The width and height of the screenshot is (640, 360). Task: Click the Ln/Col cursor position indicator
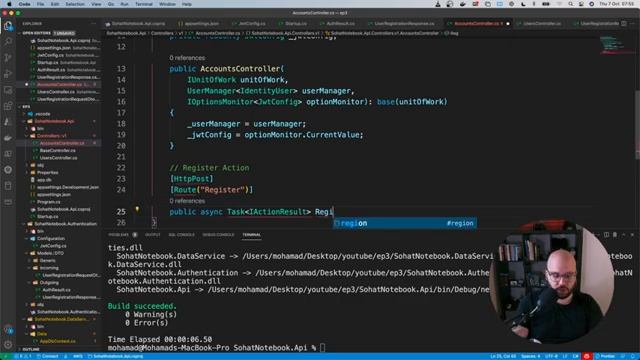[502, 356]
